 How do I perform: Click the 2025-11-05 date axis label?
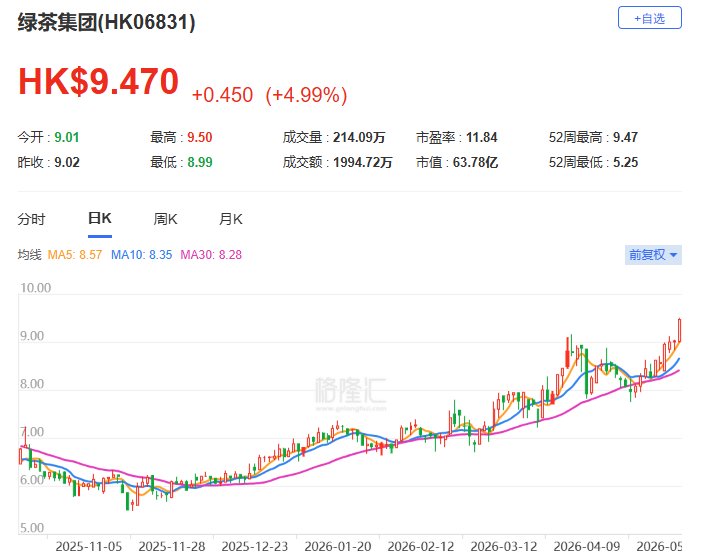coord(88,546)
